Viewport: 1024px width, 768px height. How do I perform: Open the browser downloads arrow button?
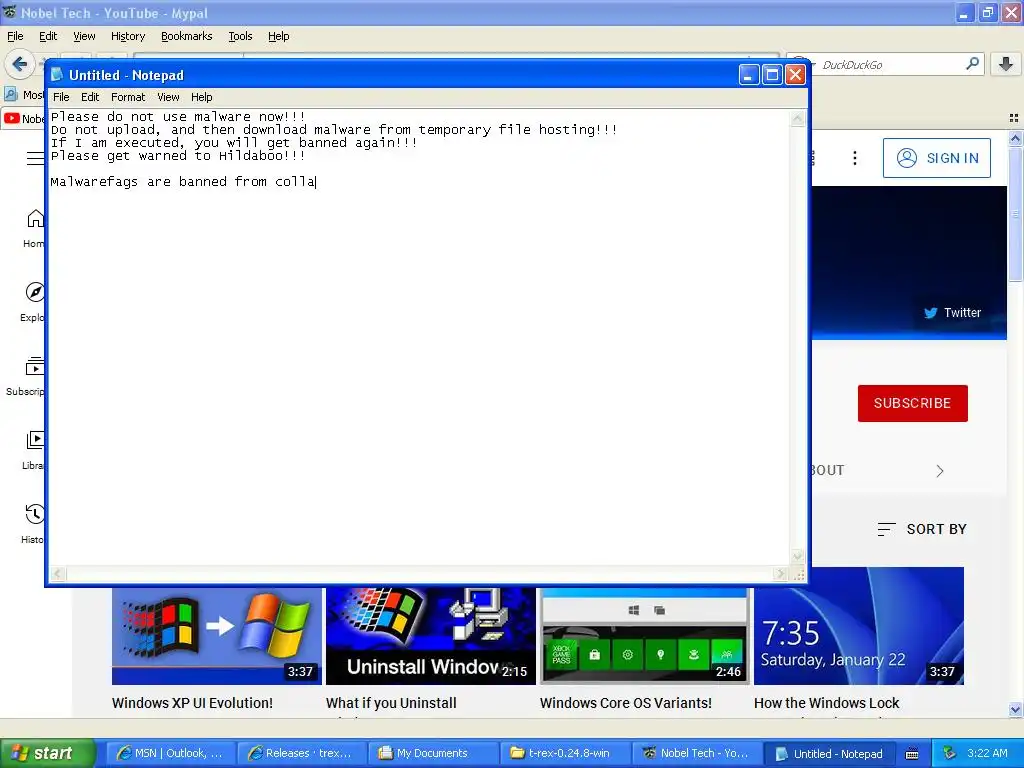pos(1006,64)
